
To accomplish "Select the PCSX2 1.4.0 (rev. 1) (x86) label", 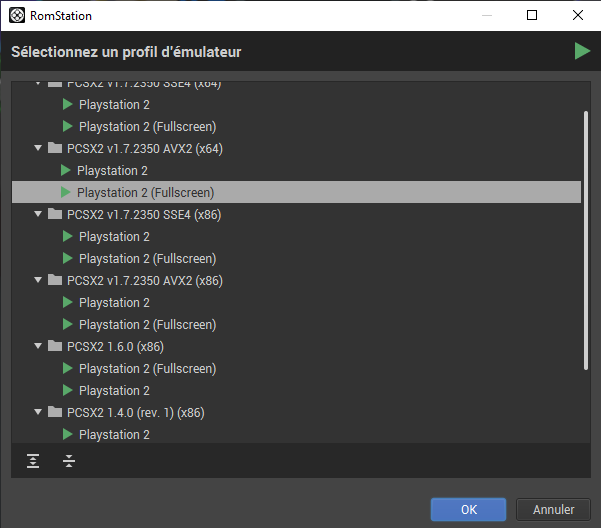I will [136, 413].
